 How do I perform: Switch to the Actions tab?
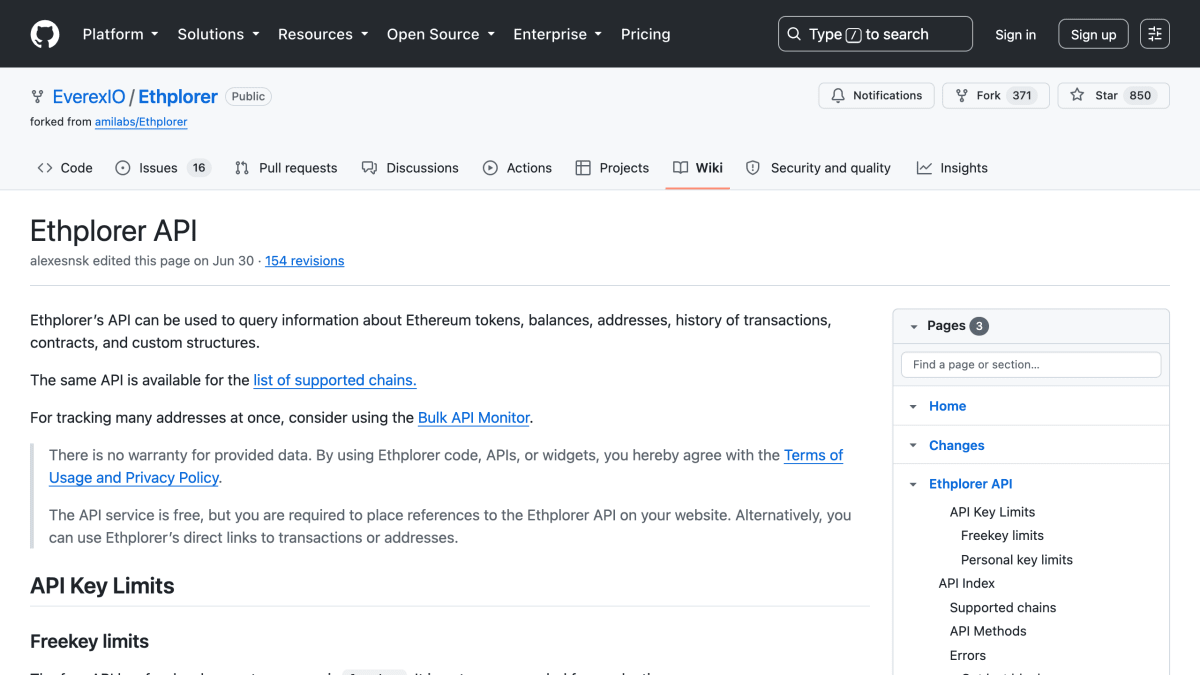(517, 168)
